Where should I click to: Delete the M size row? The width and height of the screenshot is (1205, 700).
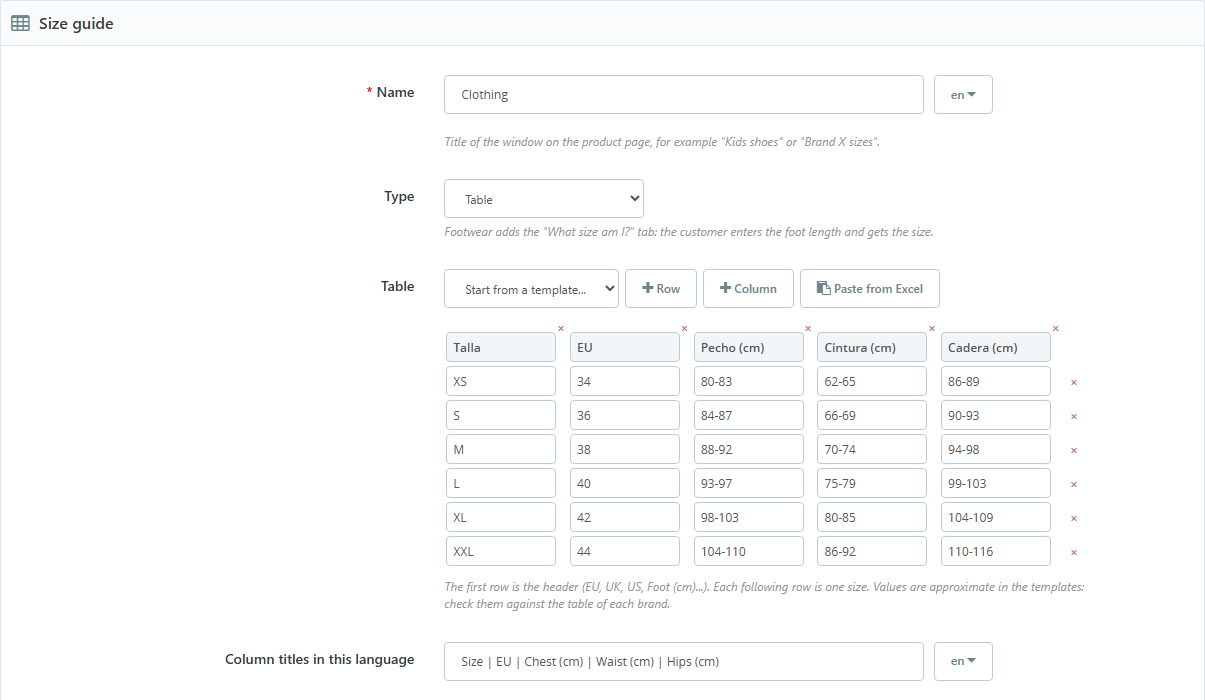pos(1074,450)
